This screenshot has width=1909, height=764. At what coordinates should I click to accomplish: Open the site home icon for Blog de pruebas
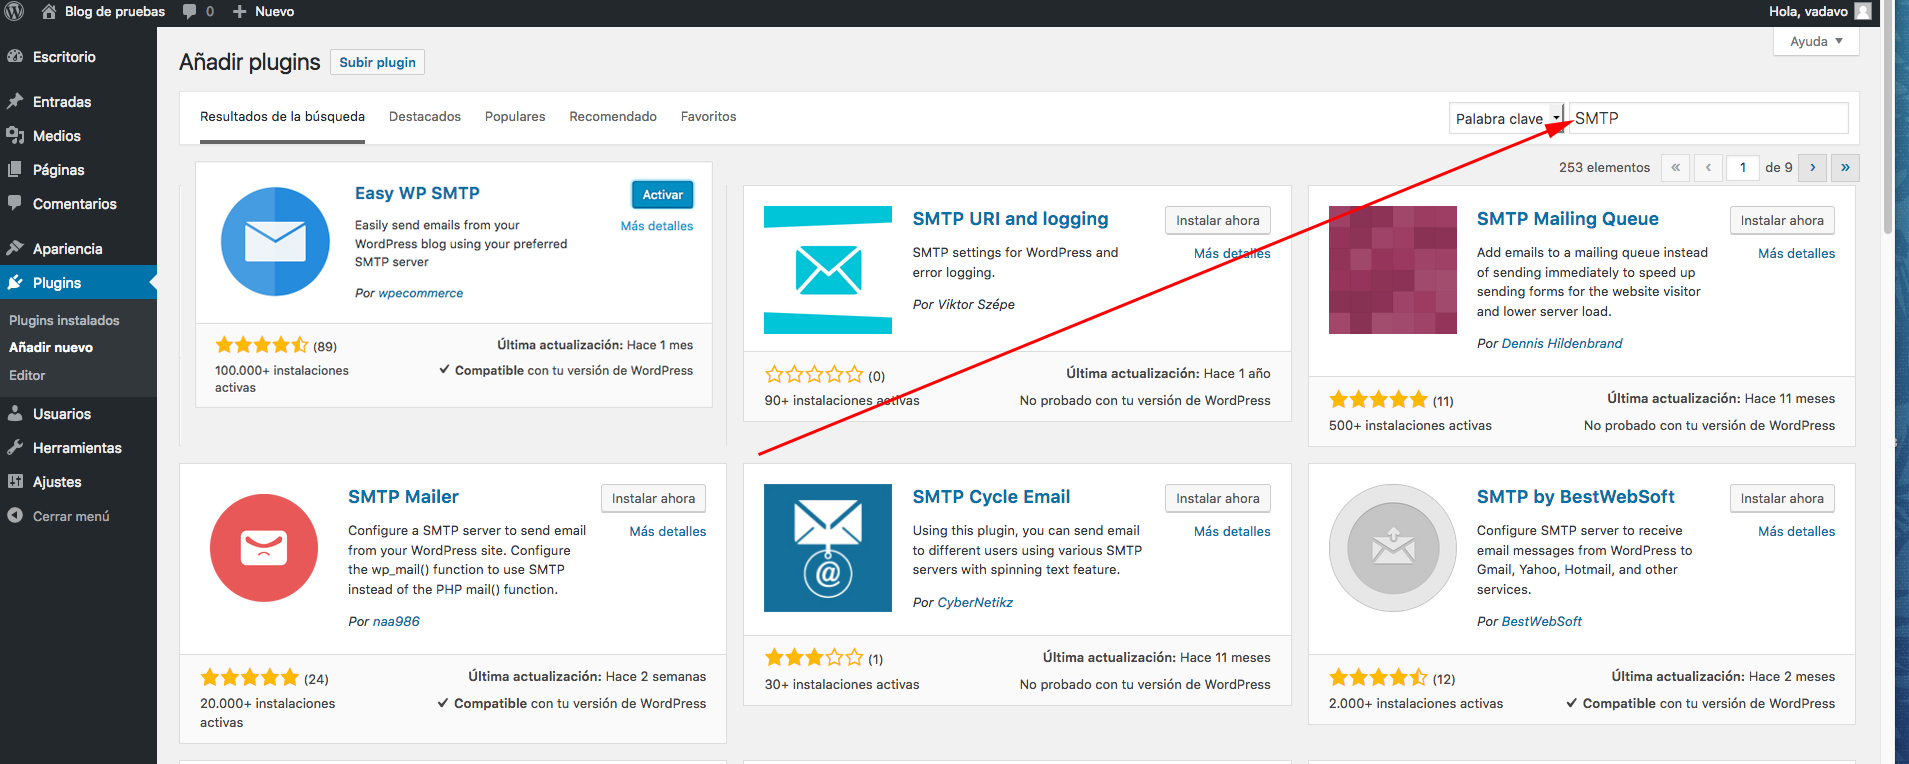(x=48, y=12)
